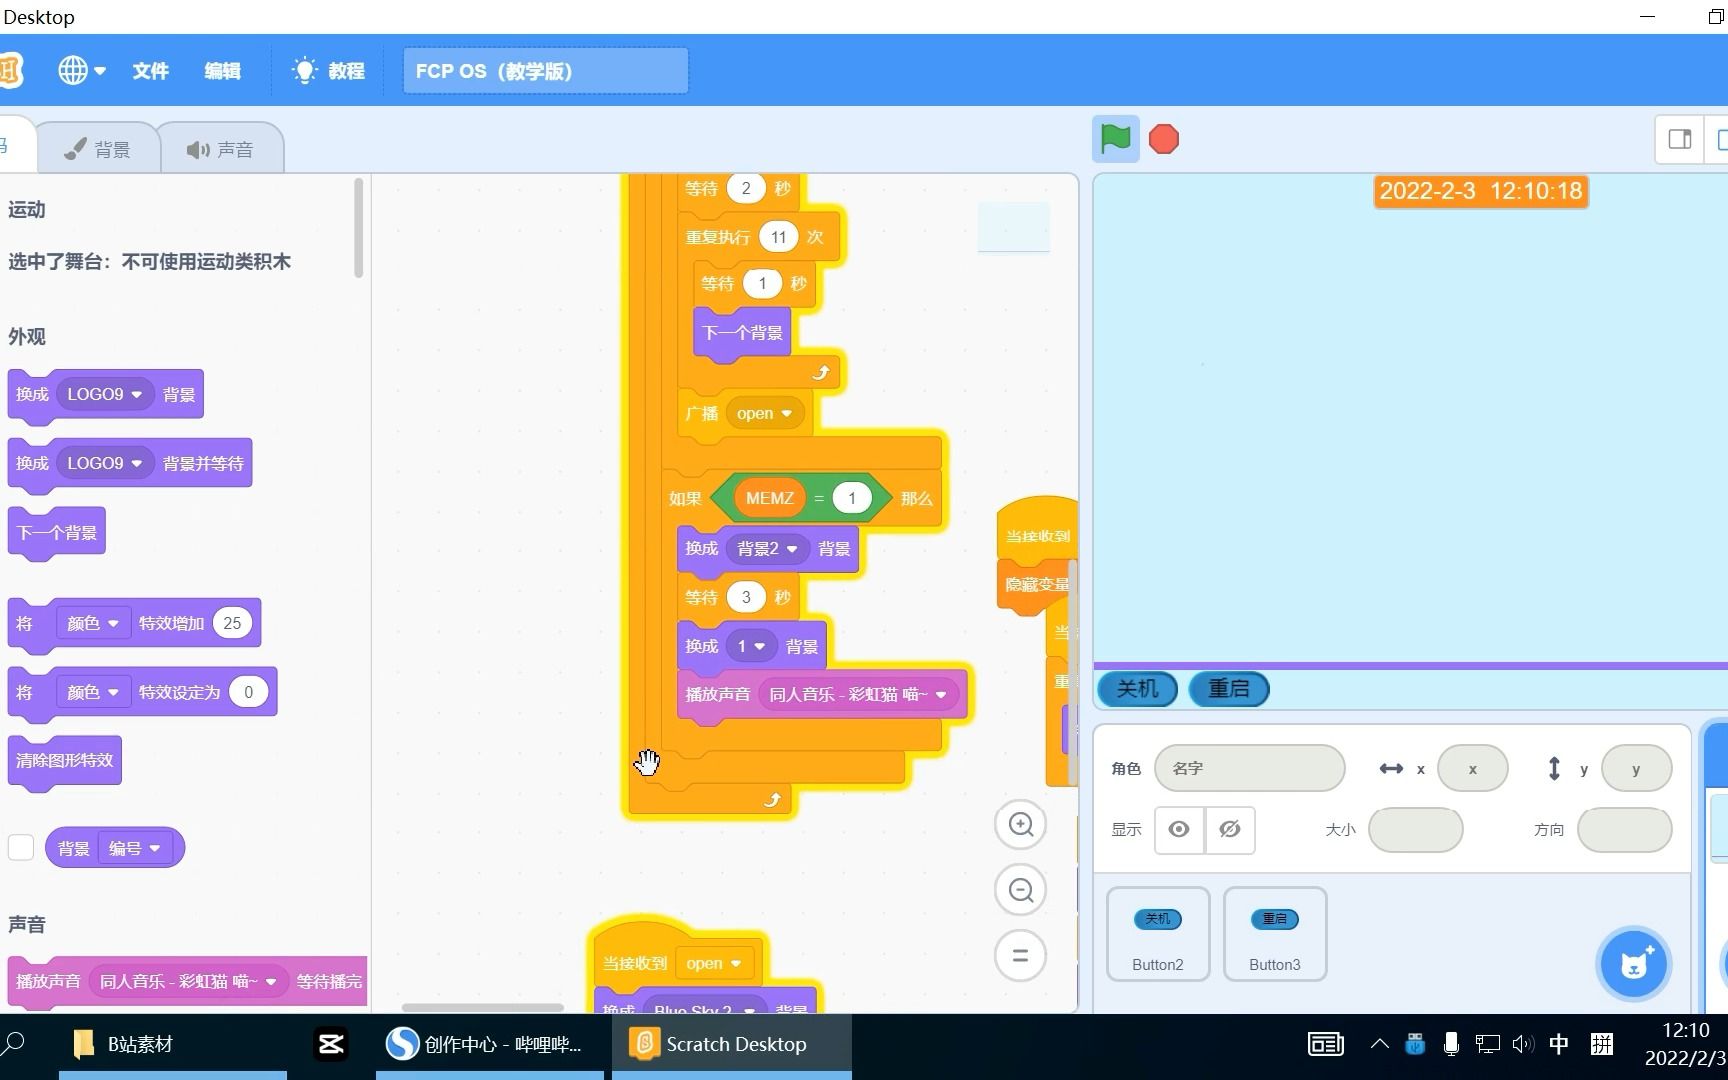This screenshot has width=1728, height=1080.
Task: Open broadcast message 'open' dropdown
Action: (765, 413)
